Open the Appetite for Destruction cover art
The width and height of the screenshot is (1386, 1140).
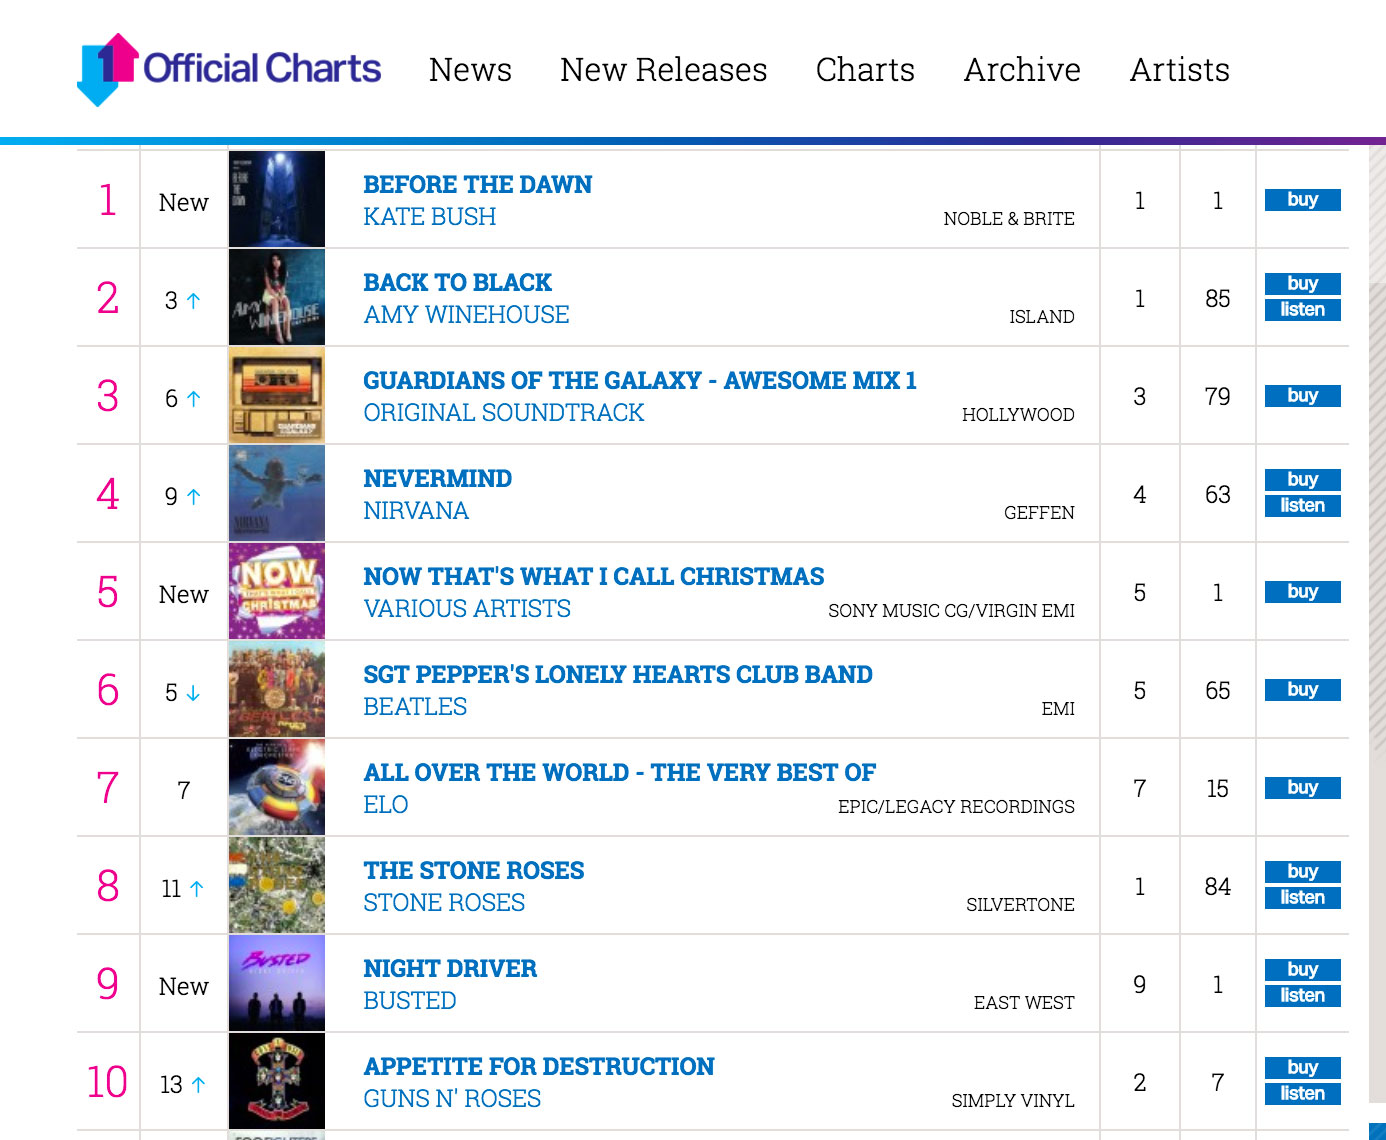coord(277,1081)
